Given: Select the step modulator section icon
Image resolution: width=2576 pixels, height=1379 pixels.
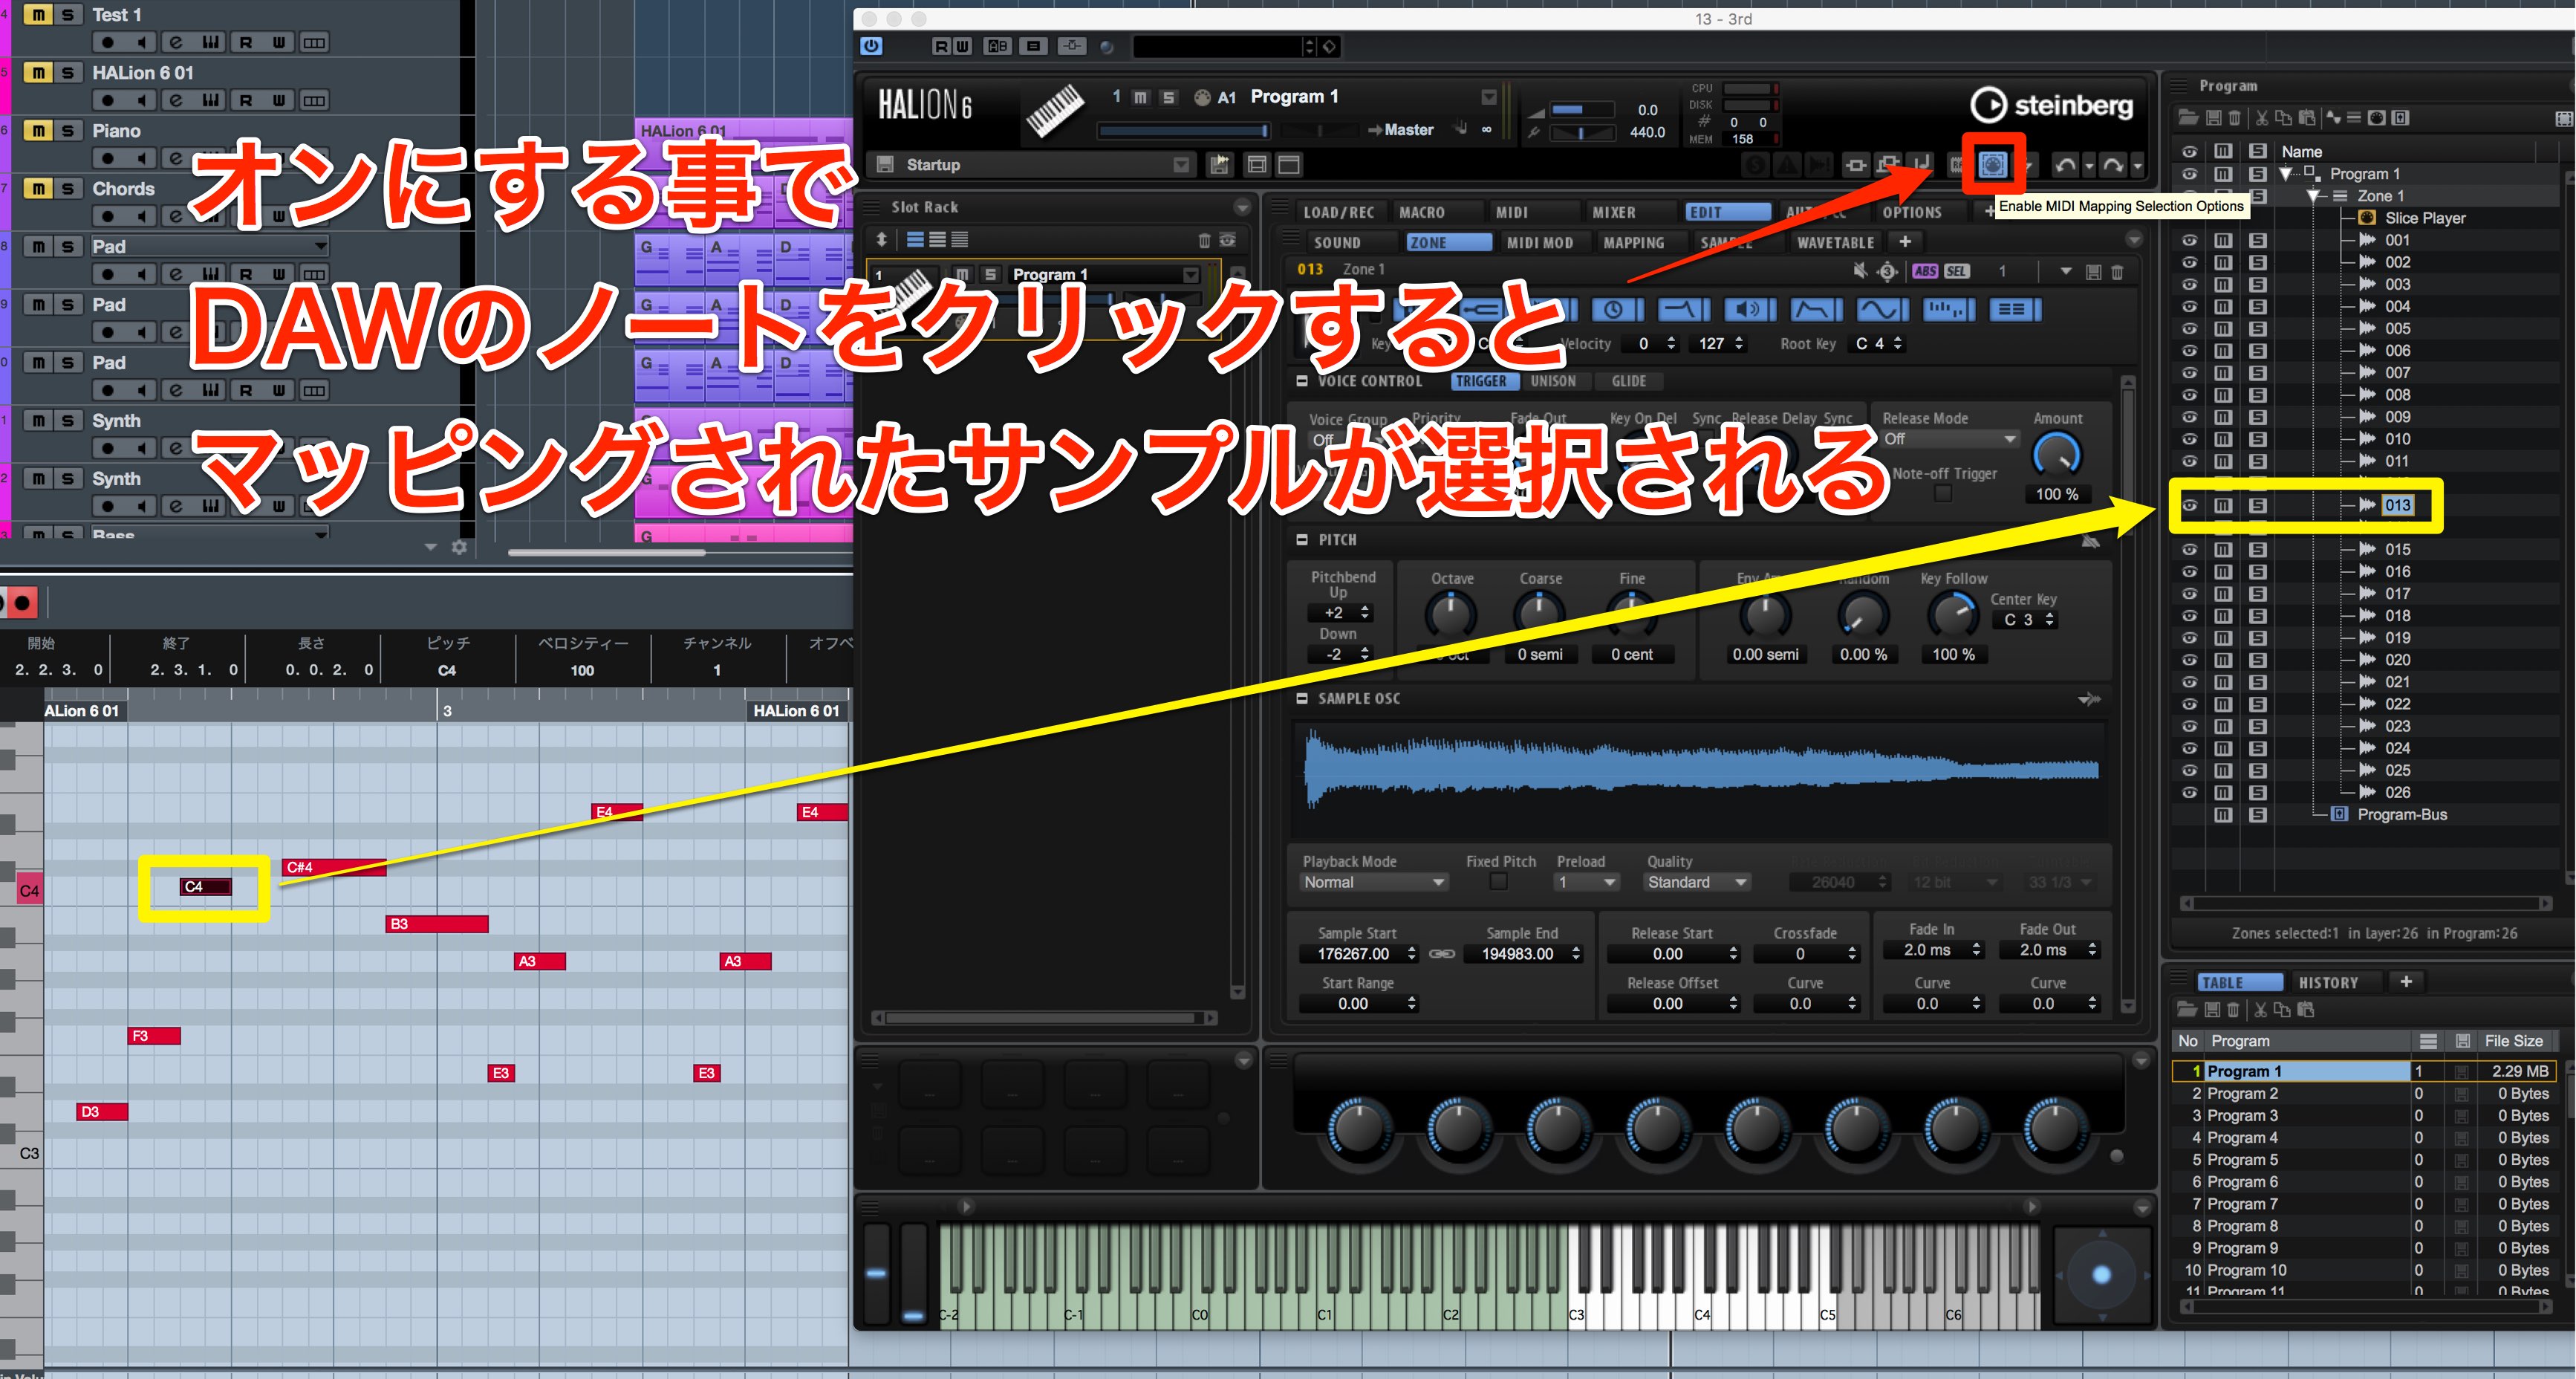Looking at the screenshot, I should coord(1945,310).
